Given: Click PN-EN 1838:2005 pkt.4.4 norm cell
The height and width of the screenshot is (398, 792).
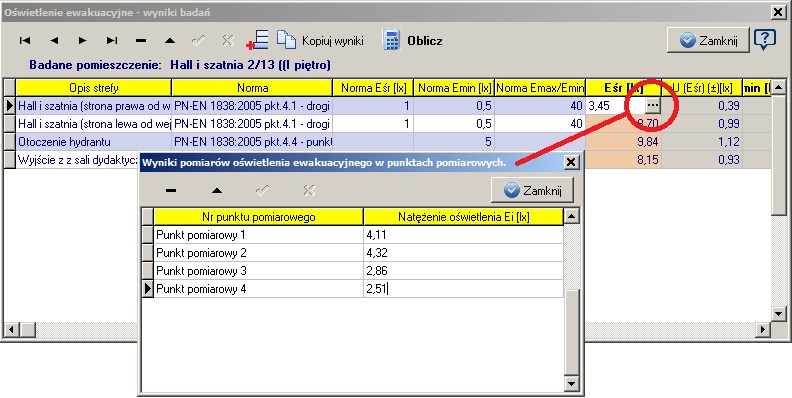Looking at the screenshot, I should (253, 142).
